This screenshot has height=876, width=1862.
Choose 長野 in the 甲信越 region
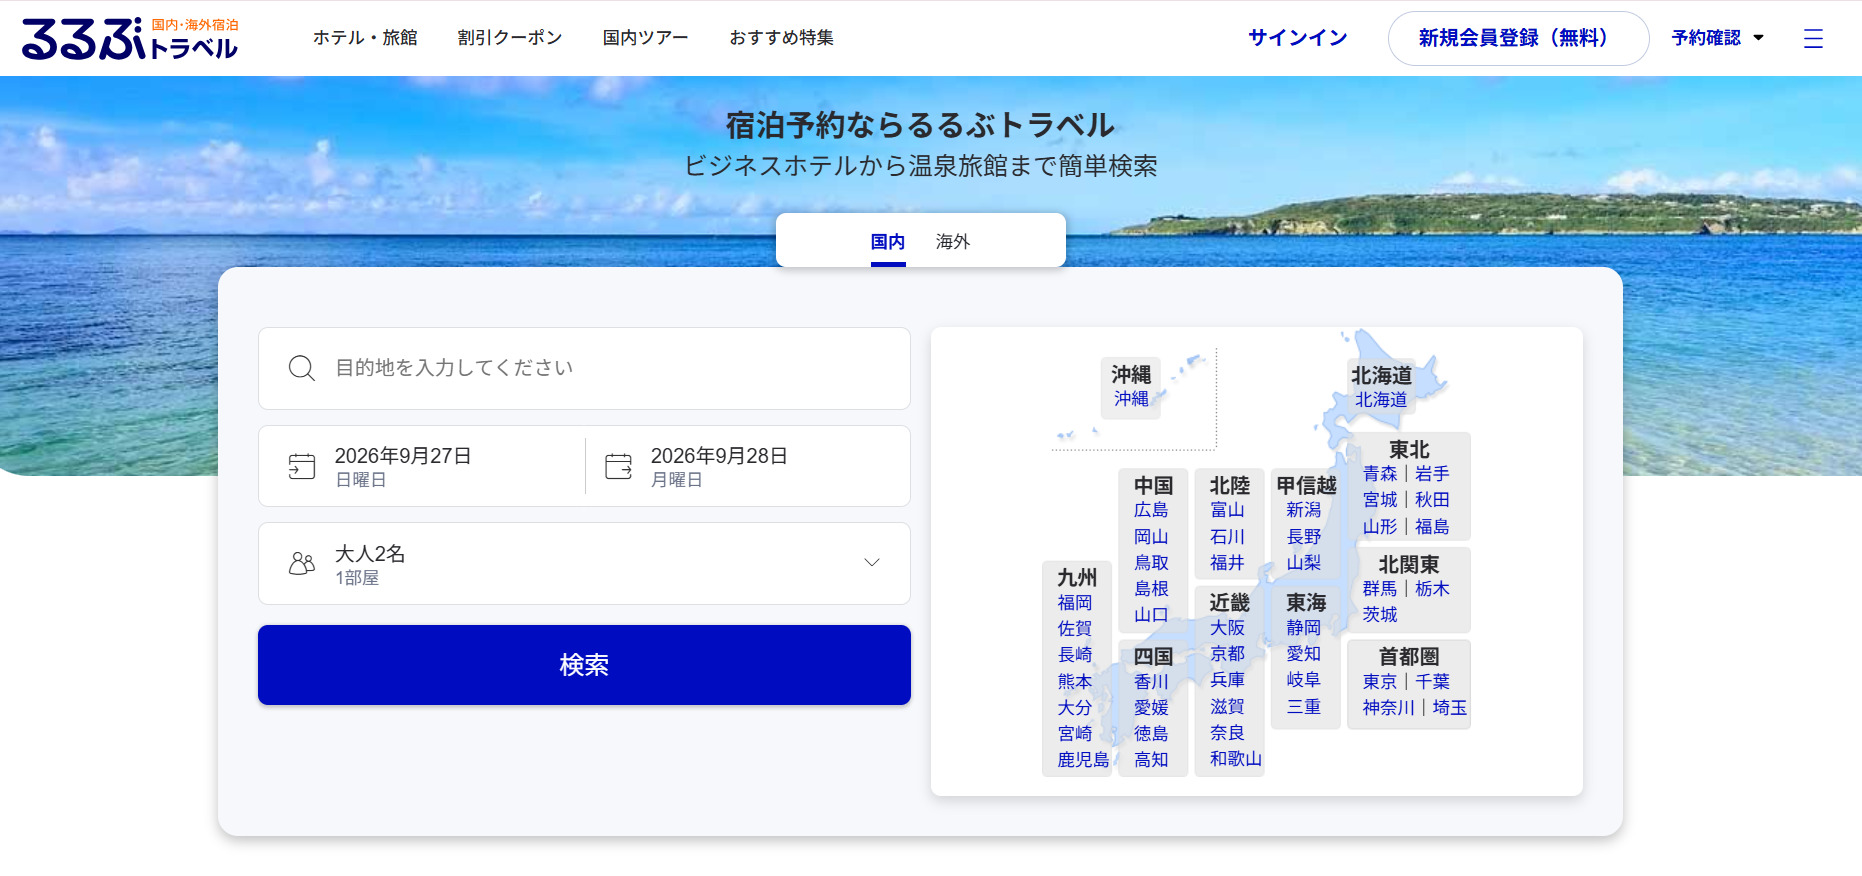[x=1304, y=537]
